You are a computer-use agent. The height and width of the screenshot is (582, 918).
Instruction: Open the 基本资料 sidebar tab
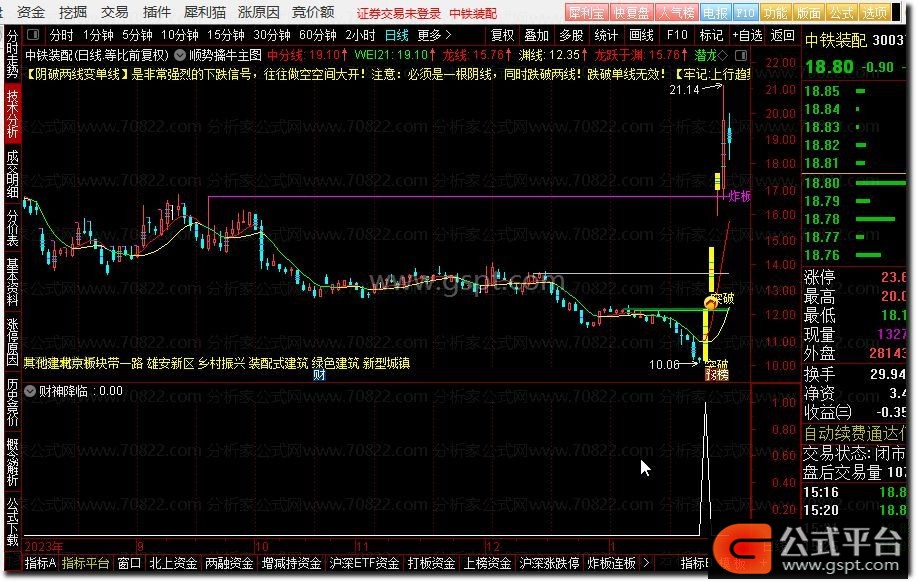click(x=12, y=282)
